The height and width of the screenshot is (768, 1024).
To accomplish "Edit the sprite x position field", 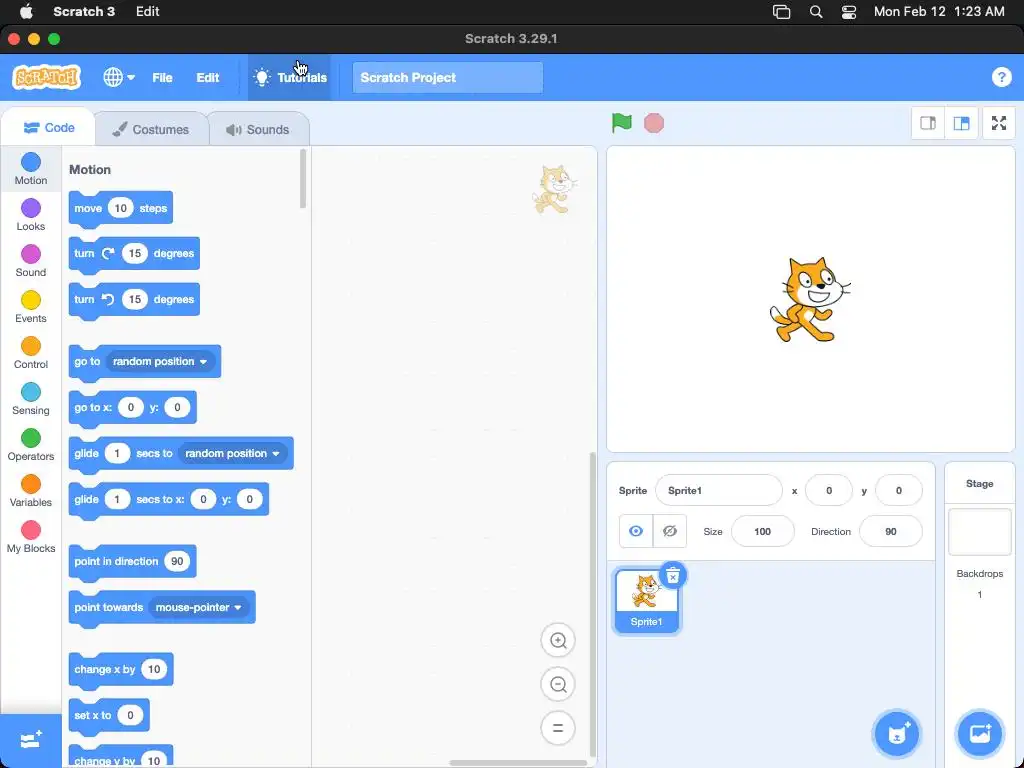I will coord(829,490).
